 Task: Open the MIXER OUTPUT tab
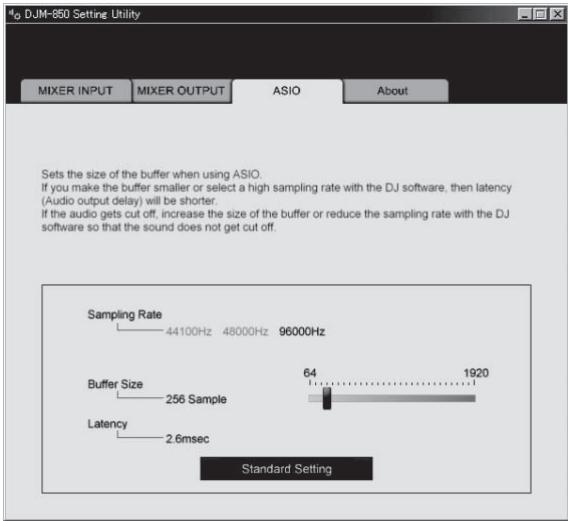tap(181, 91)
